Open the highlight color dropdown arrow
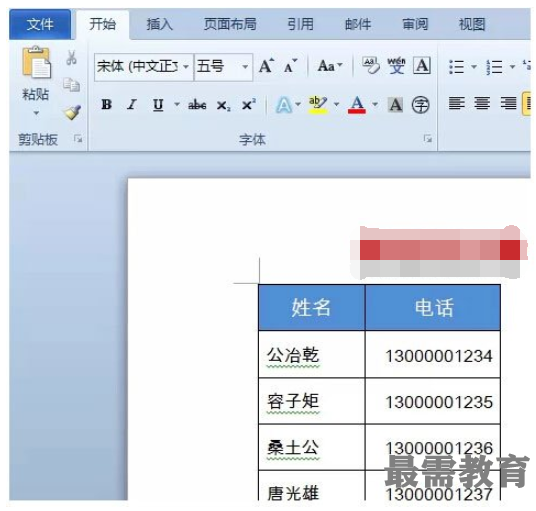The width and height of the screenshot is (536, 511). coord(336,104)
